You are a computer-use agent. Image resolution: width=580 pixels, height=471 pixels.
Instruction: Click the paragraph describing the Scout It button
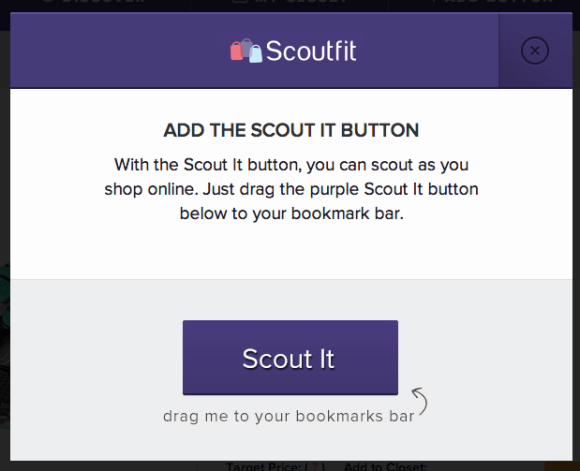click(x=291, y=189)
